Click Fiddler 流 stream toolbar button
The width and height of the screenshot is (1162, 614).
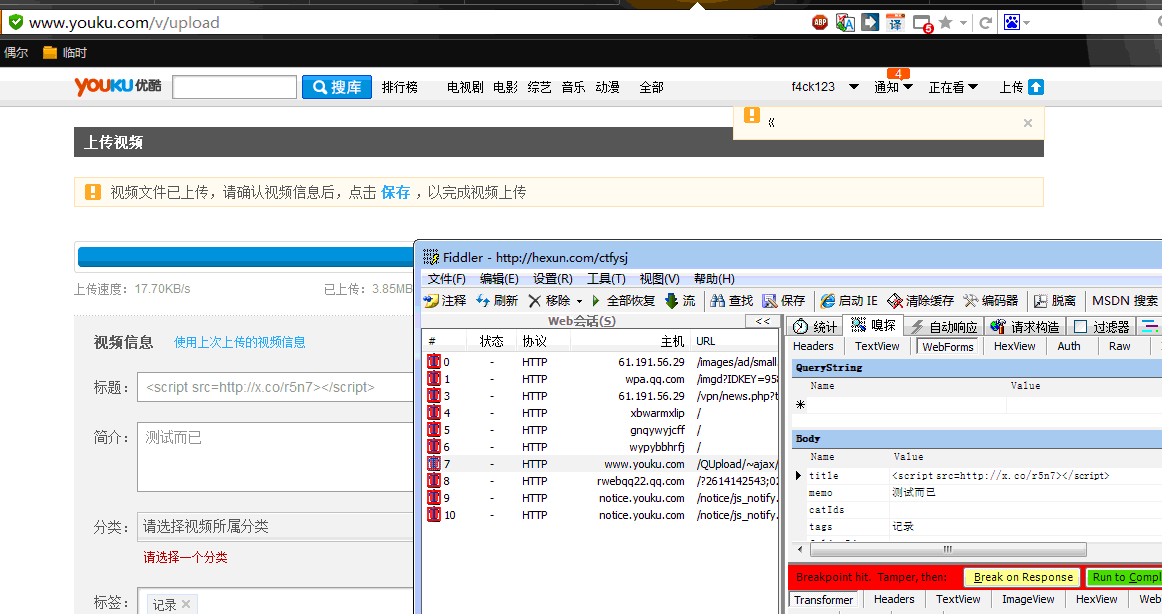pyautogui.click(x=680, y=301)
